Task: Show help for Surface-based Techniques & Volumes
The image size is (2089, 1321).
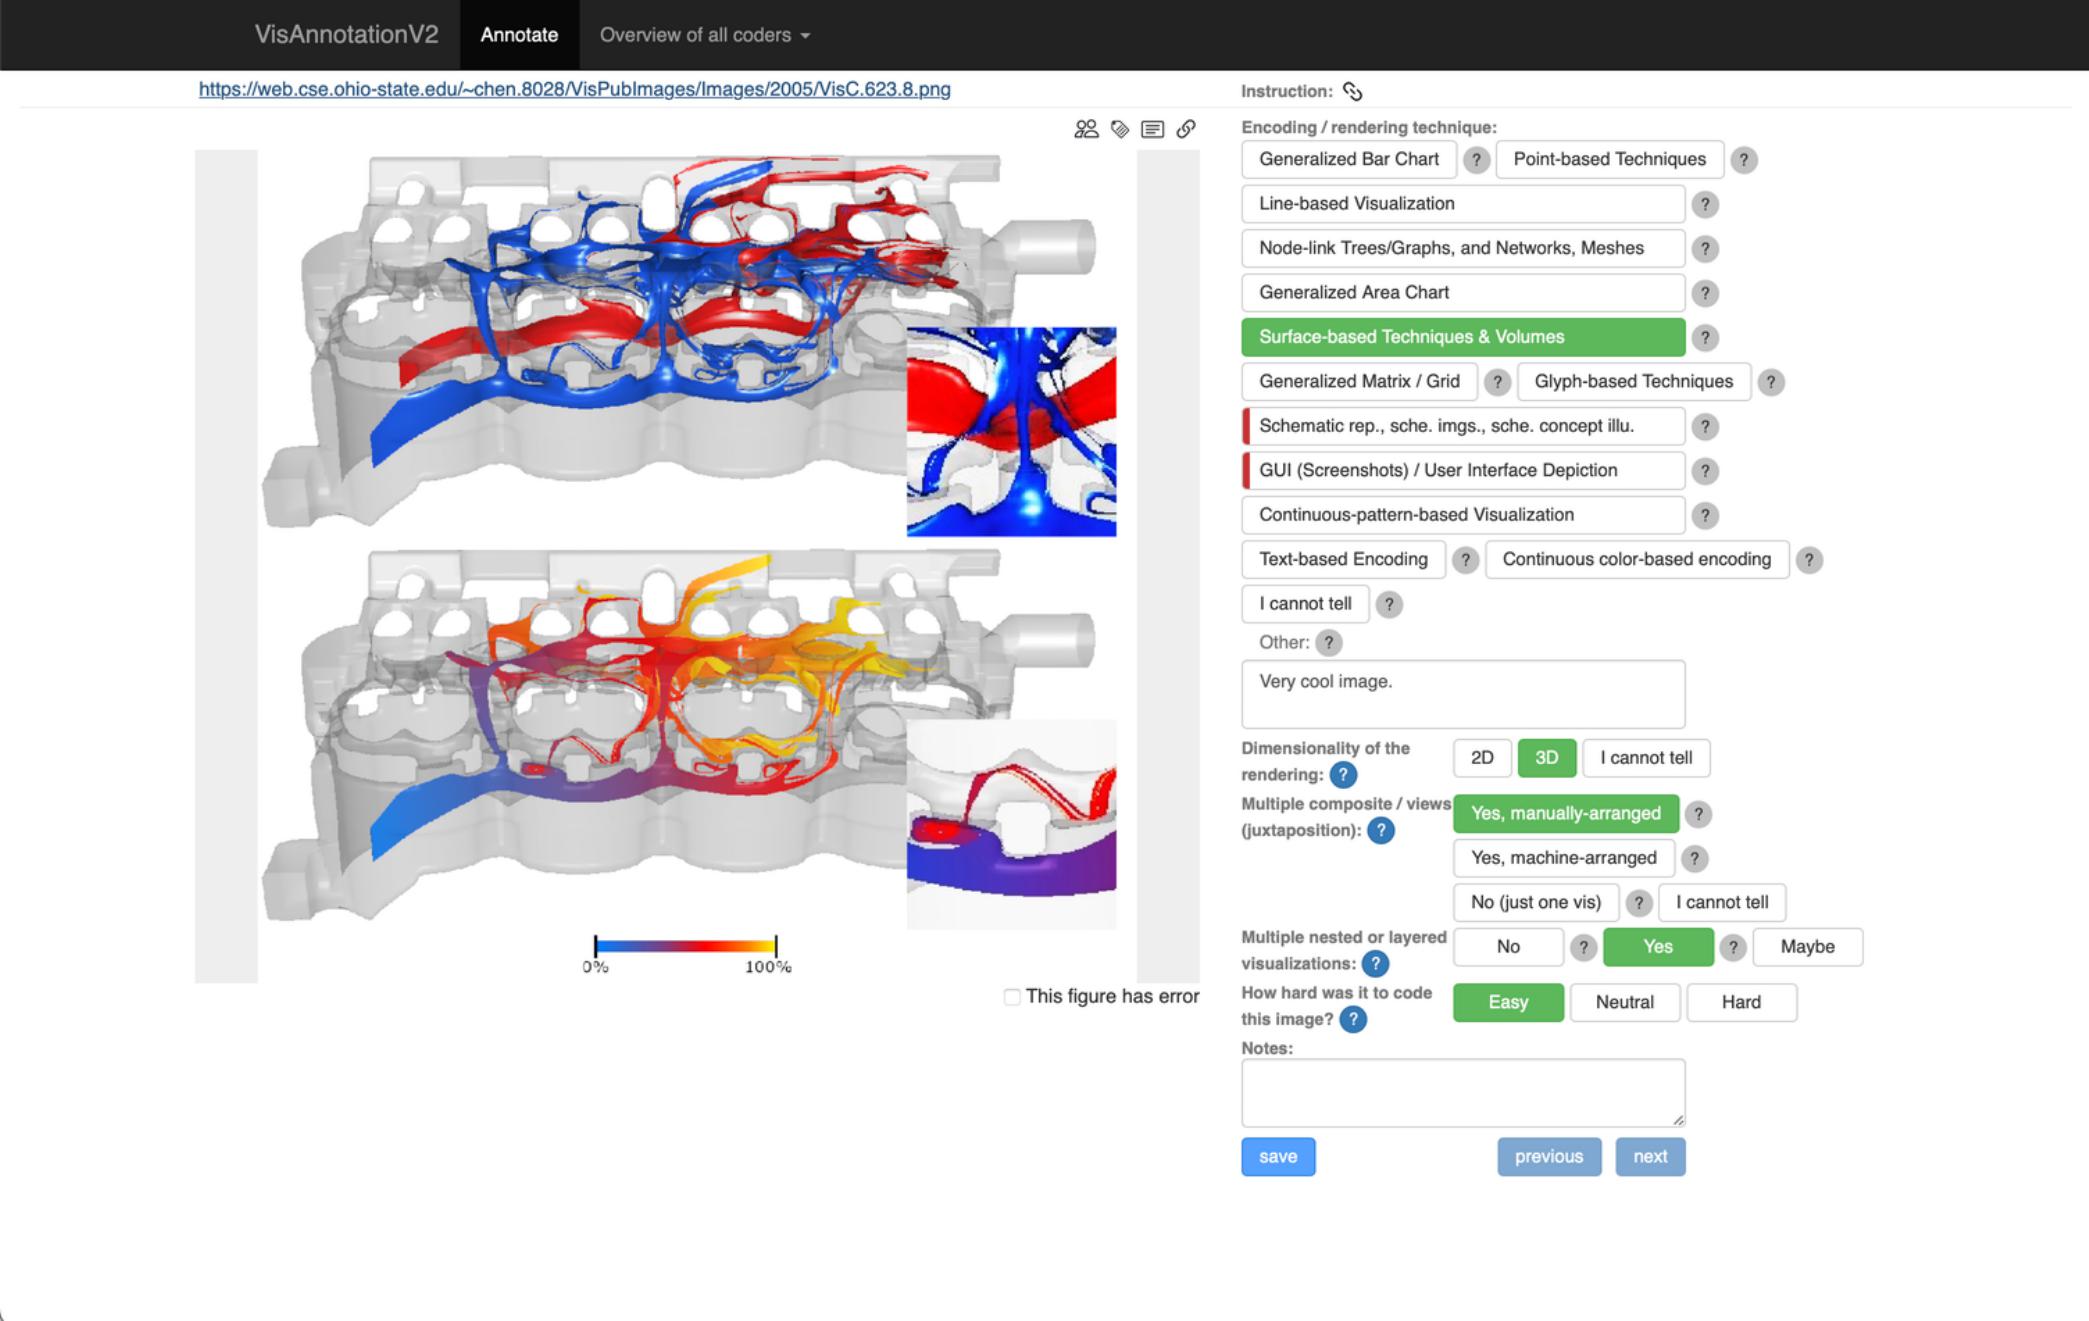Action: coord(1705,338)
